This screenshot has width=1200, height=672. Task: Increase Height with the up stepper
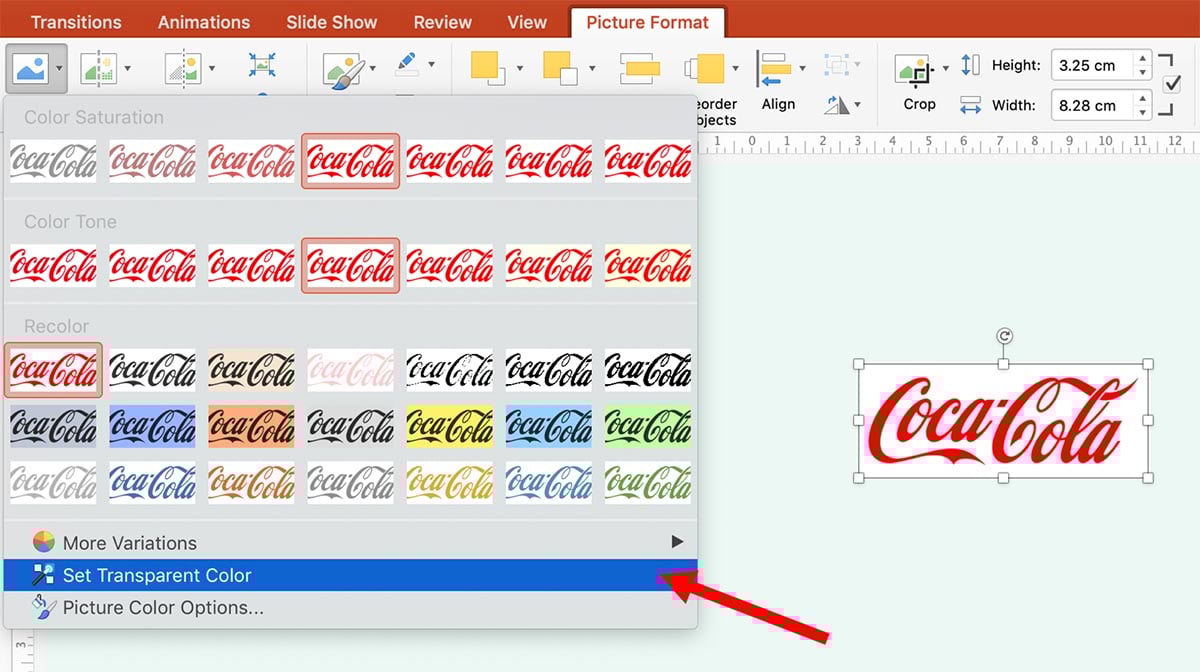1142,59
